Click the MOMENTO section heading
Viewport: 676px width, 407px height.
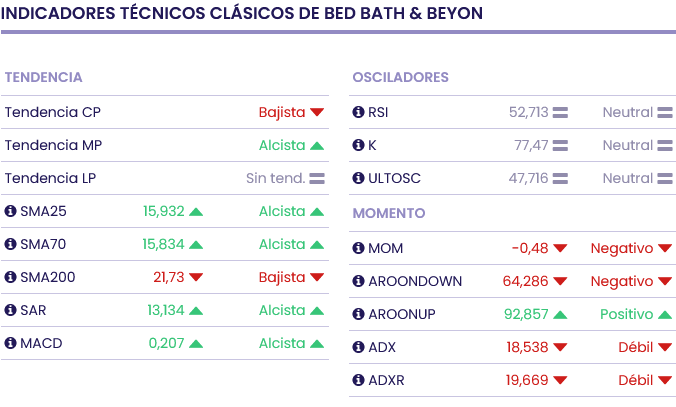(389, 213)
